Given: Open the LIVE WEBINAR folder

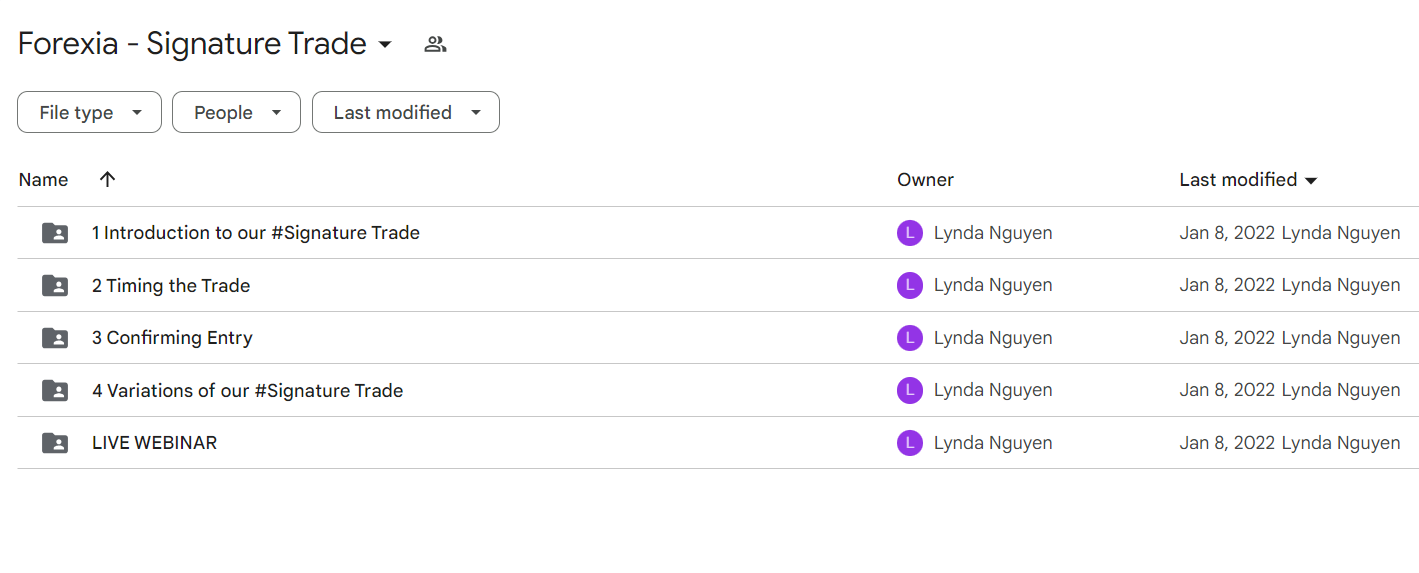Looking at the screenshot, I should pos(154,443).
